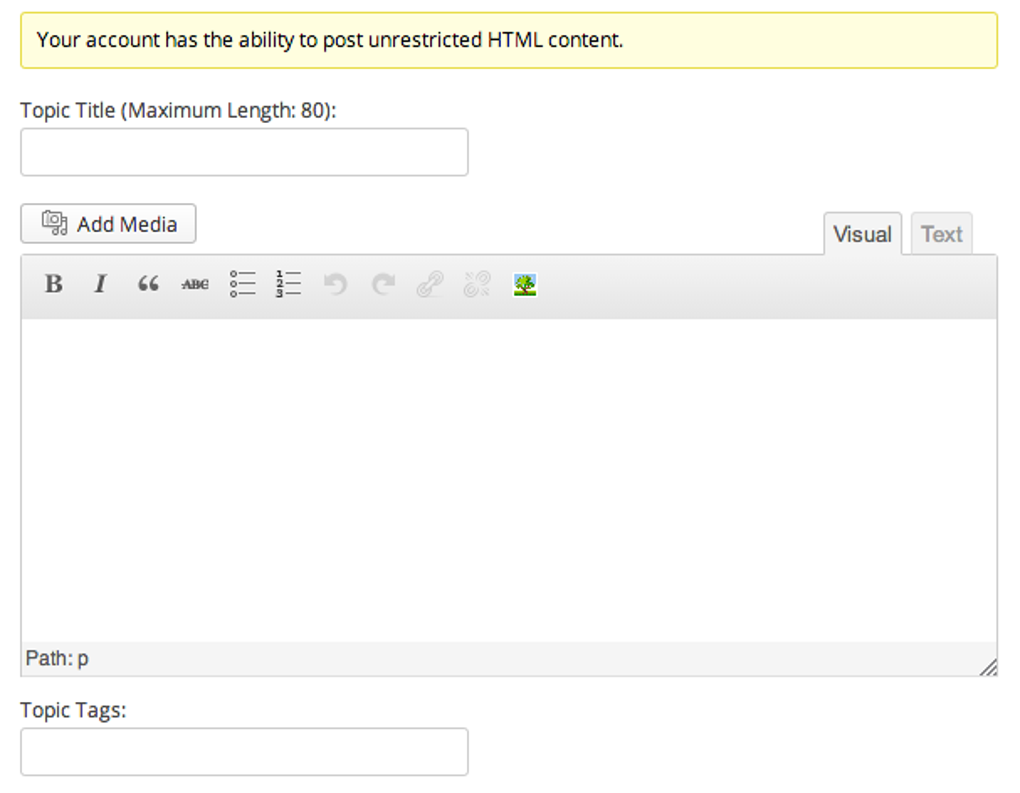Insert a hyperlink
1020x793 pixels.
pyautogui.click(x=428, y=284)
